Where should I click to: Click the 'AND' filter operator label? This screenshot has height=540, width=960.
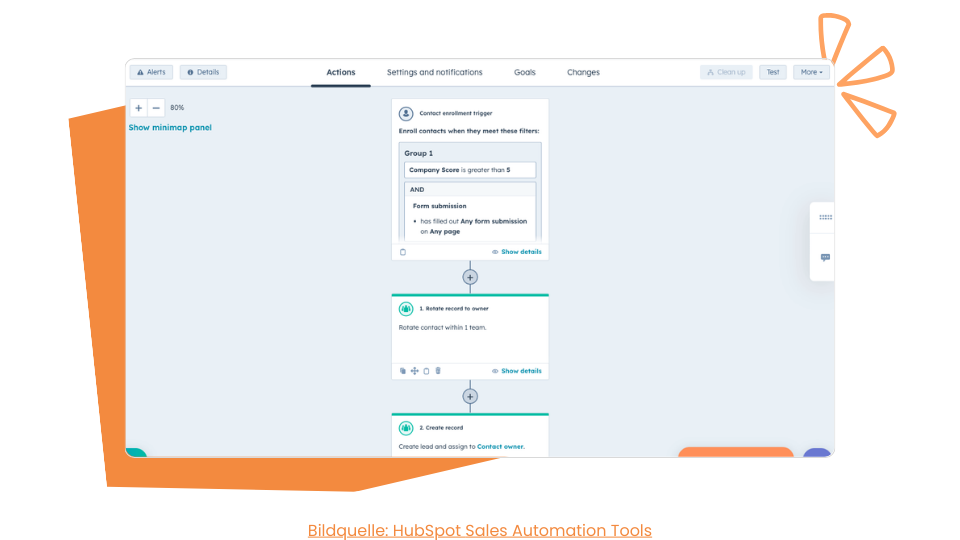(x=417, y=190)
